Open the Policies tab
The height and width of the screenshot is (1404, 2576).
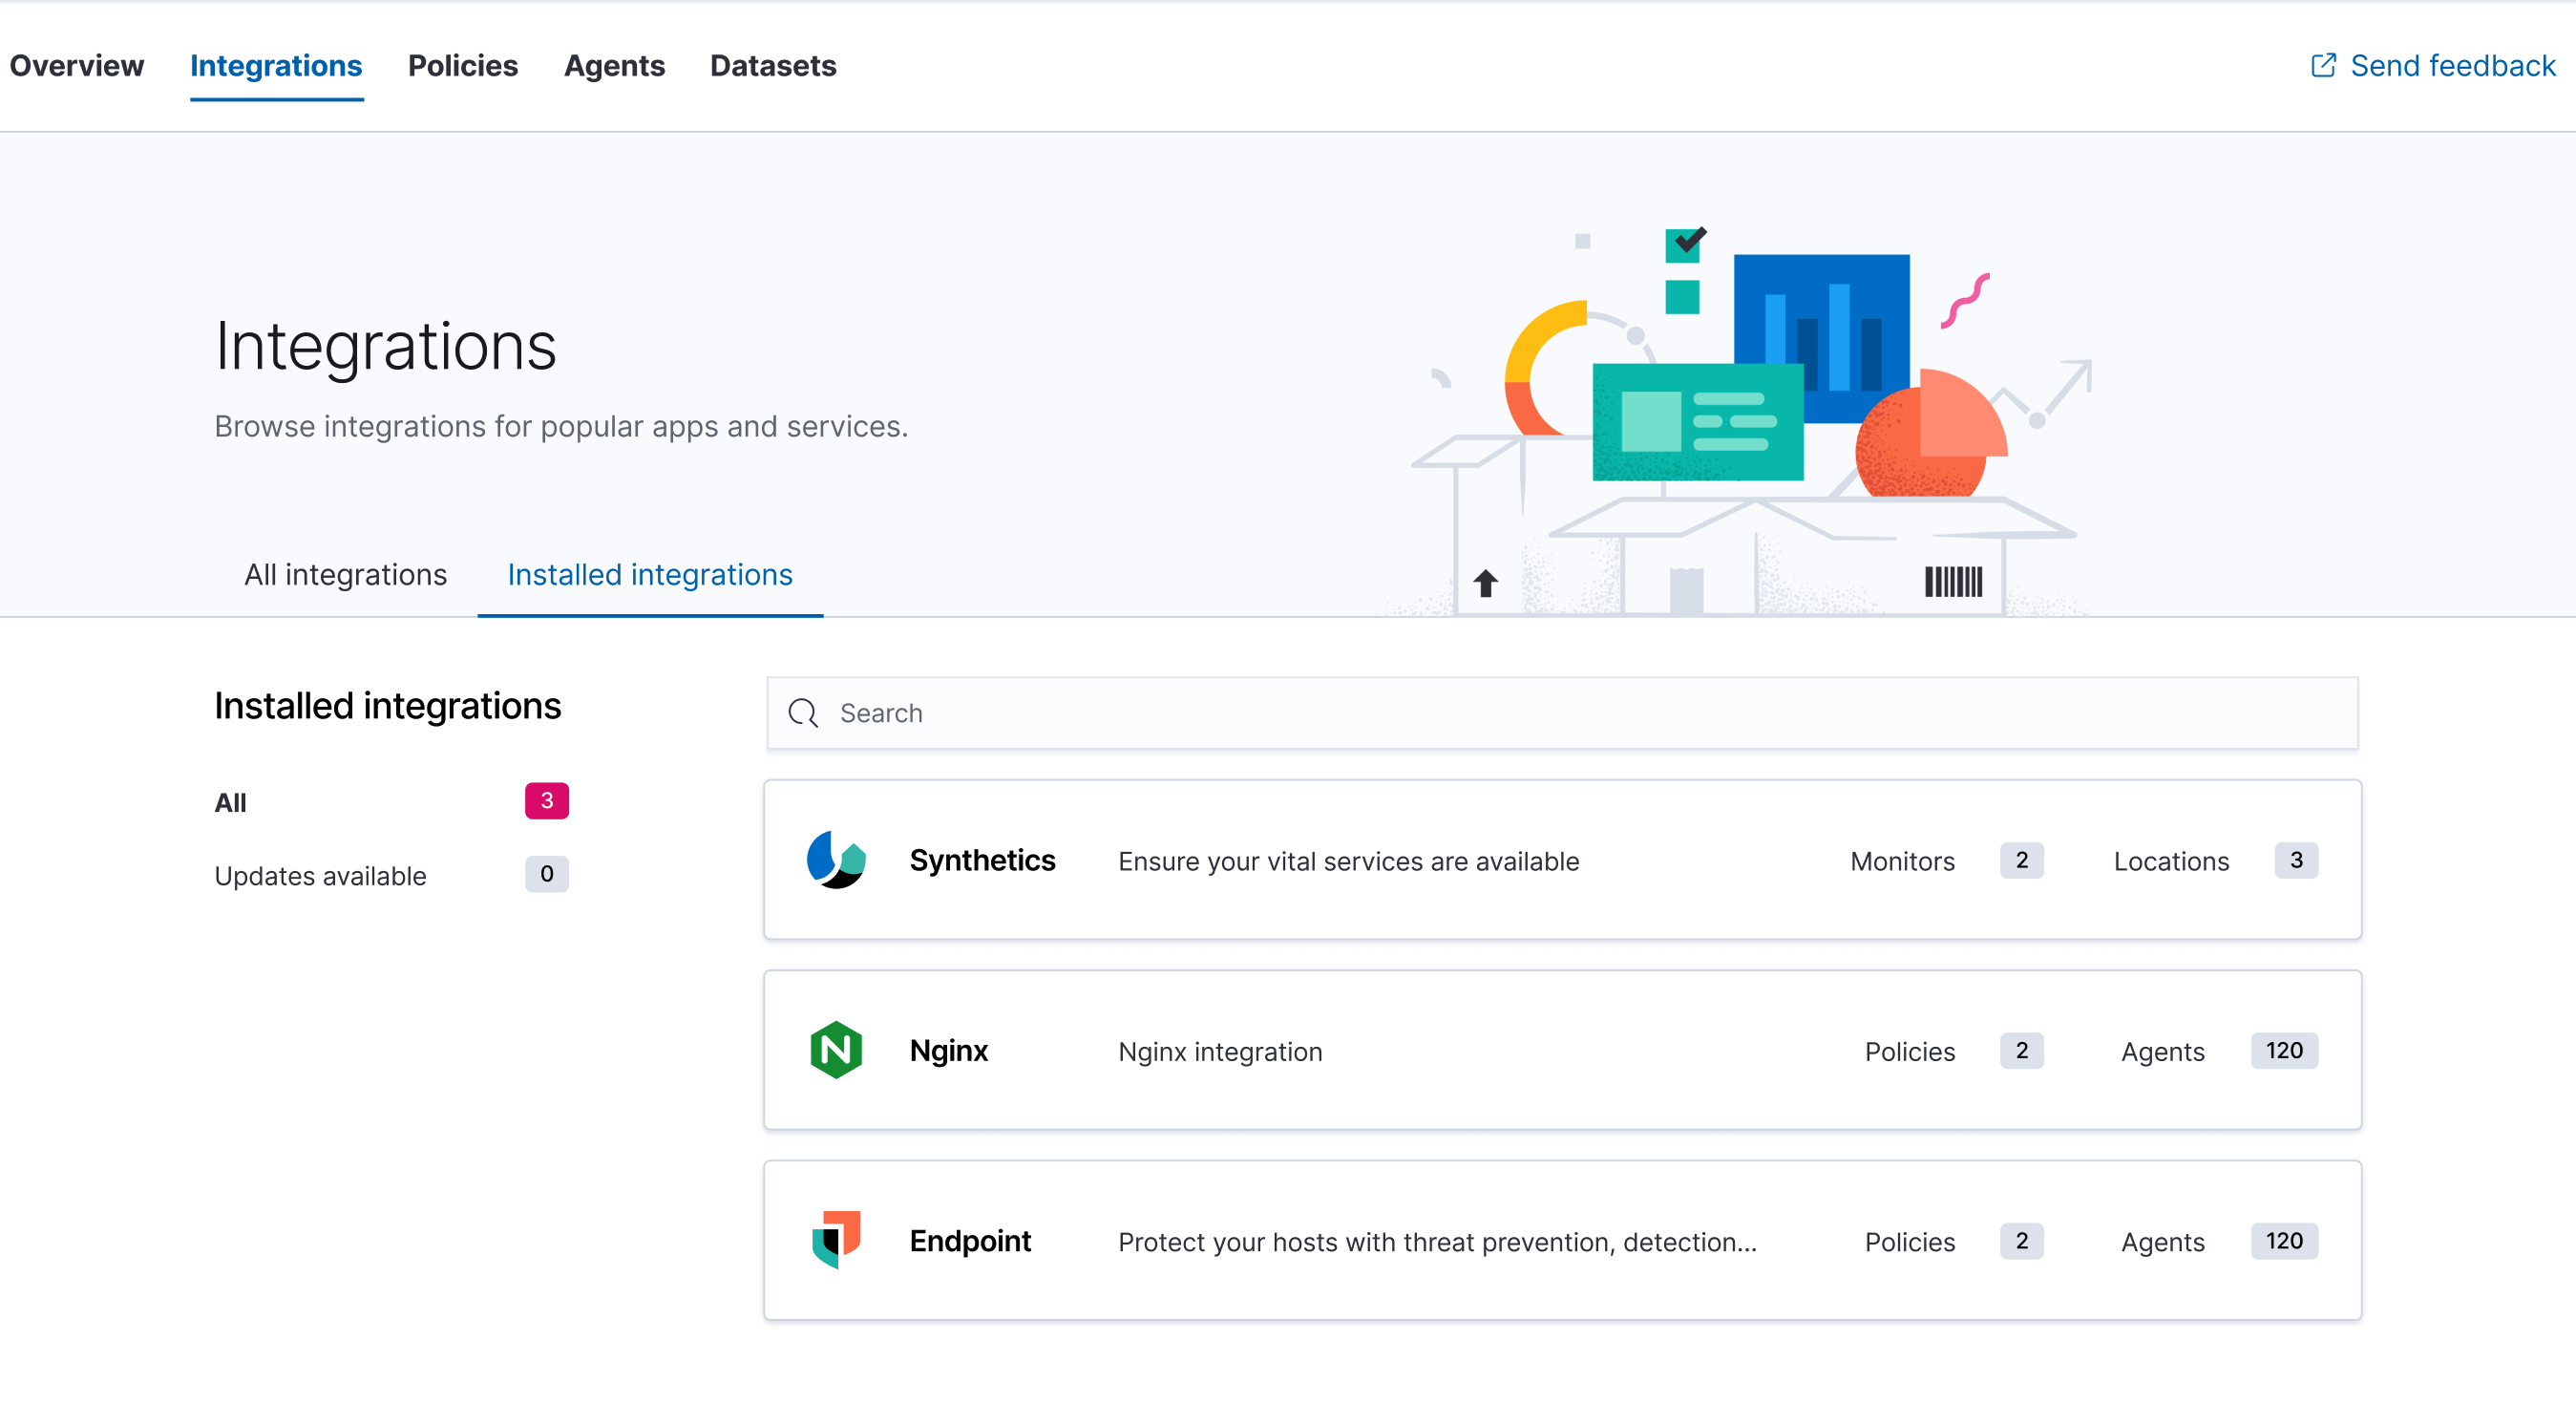coord(463,65)
